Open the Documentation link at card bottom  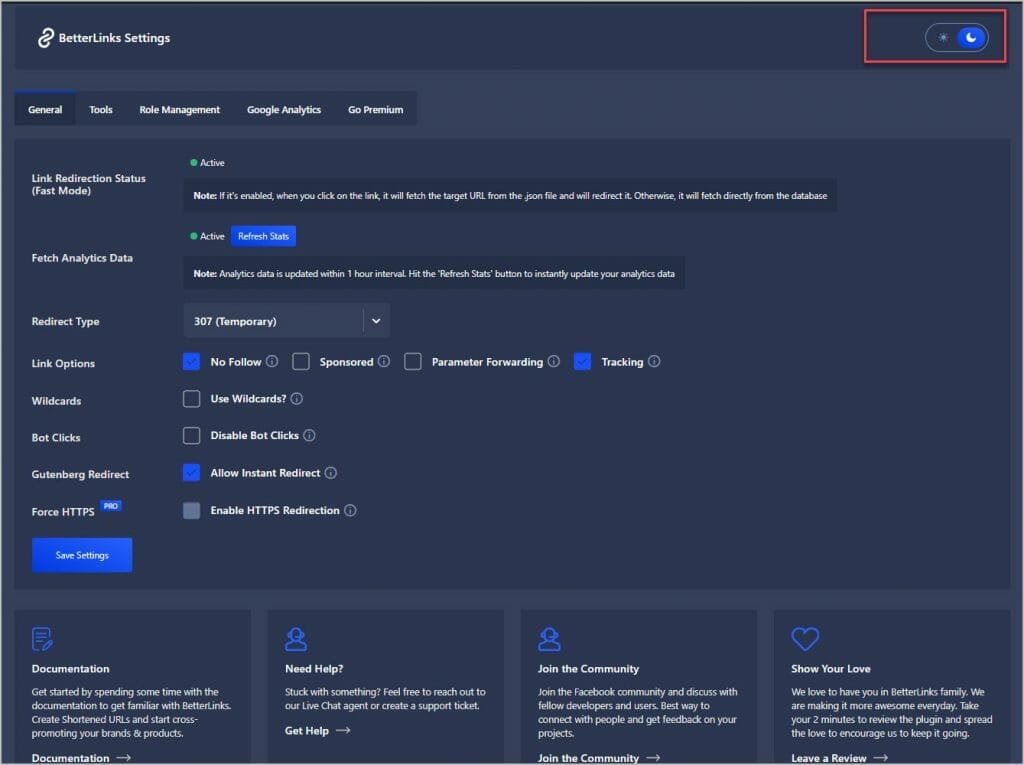pos(71,758)
